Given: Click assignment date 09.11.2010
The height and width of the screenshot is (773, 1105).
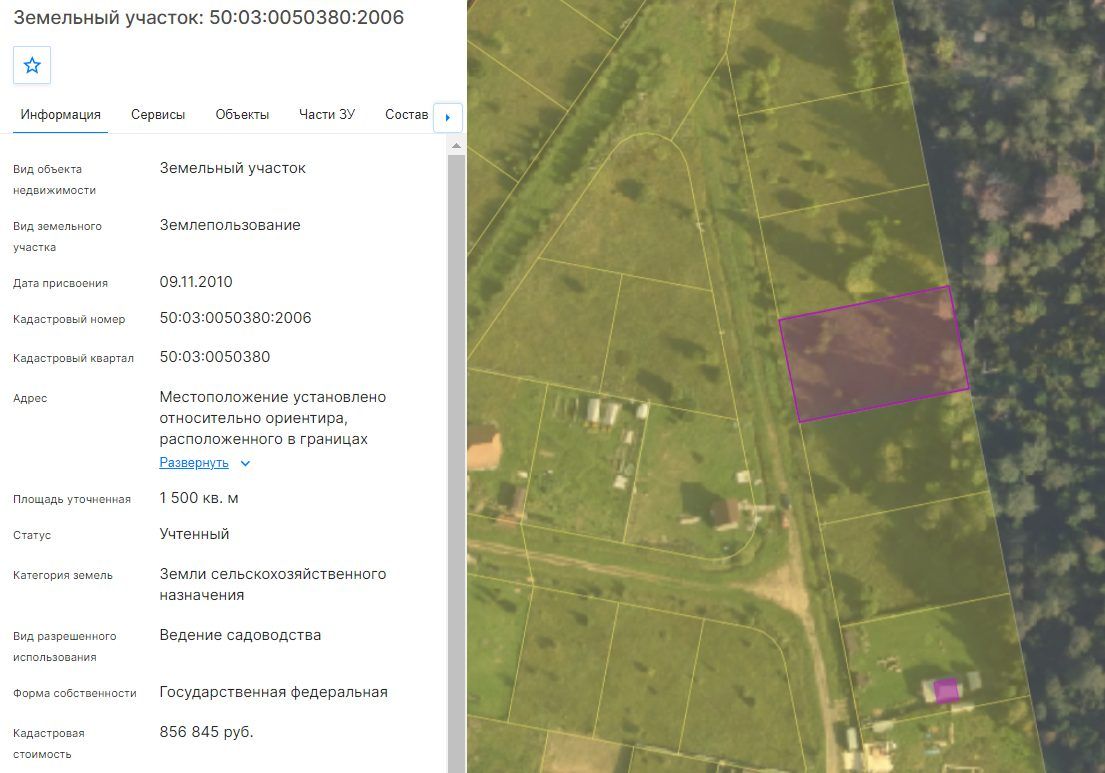Looking at the screenshot, I should (x=196, y=282).
